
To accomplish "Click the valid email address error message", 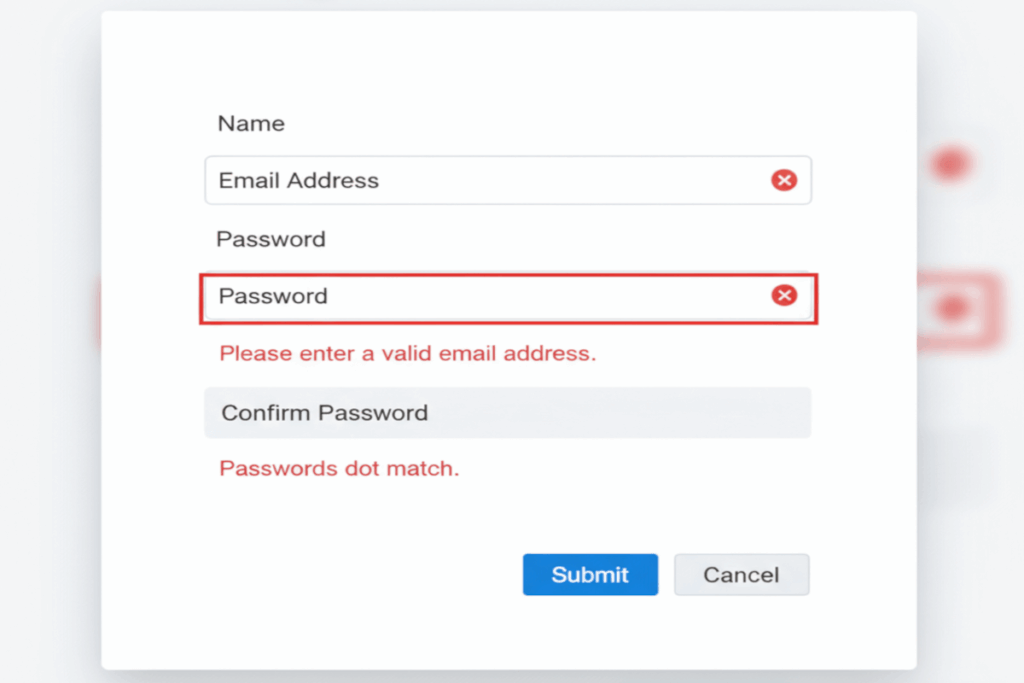I will point(407,353).
